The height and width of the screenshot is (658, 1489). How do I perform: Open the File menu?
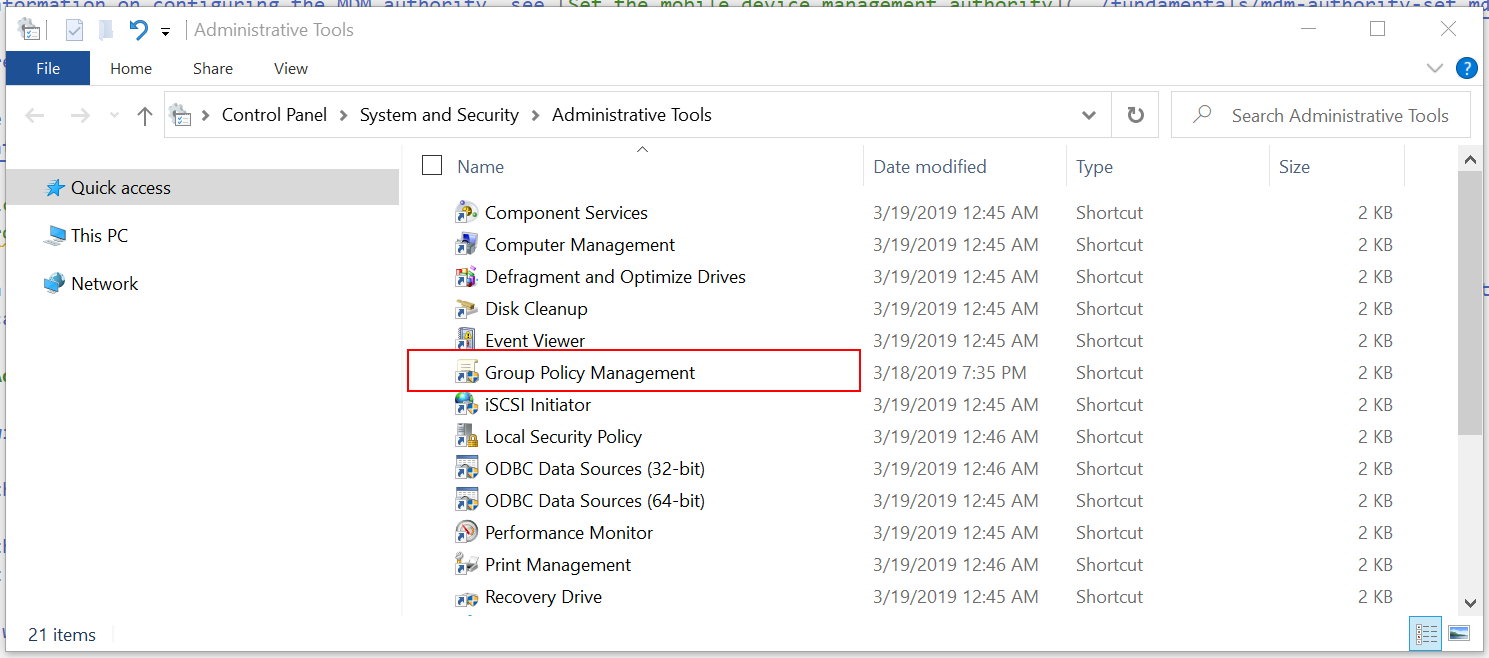[x=48, y=68]
